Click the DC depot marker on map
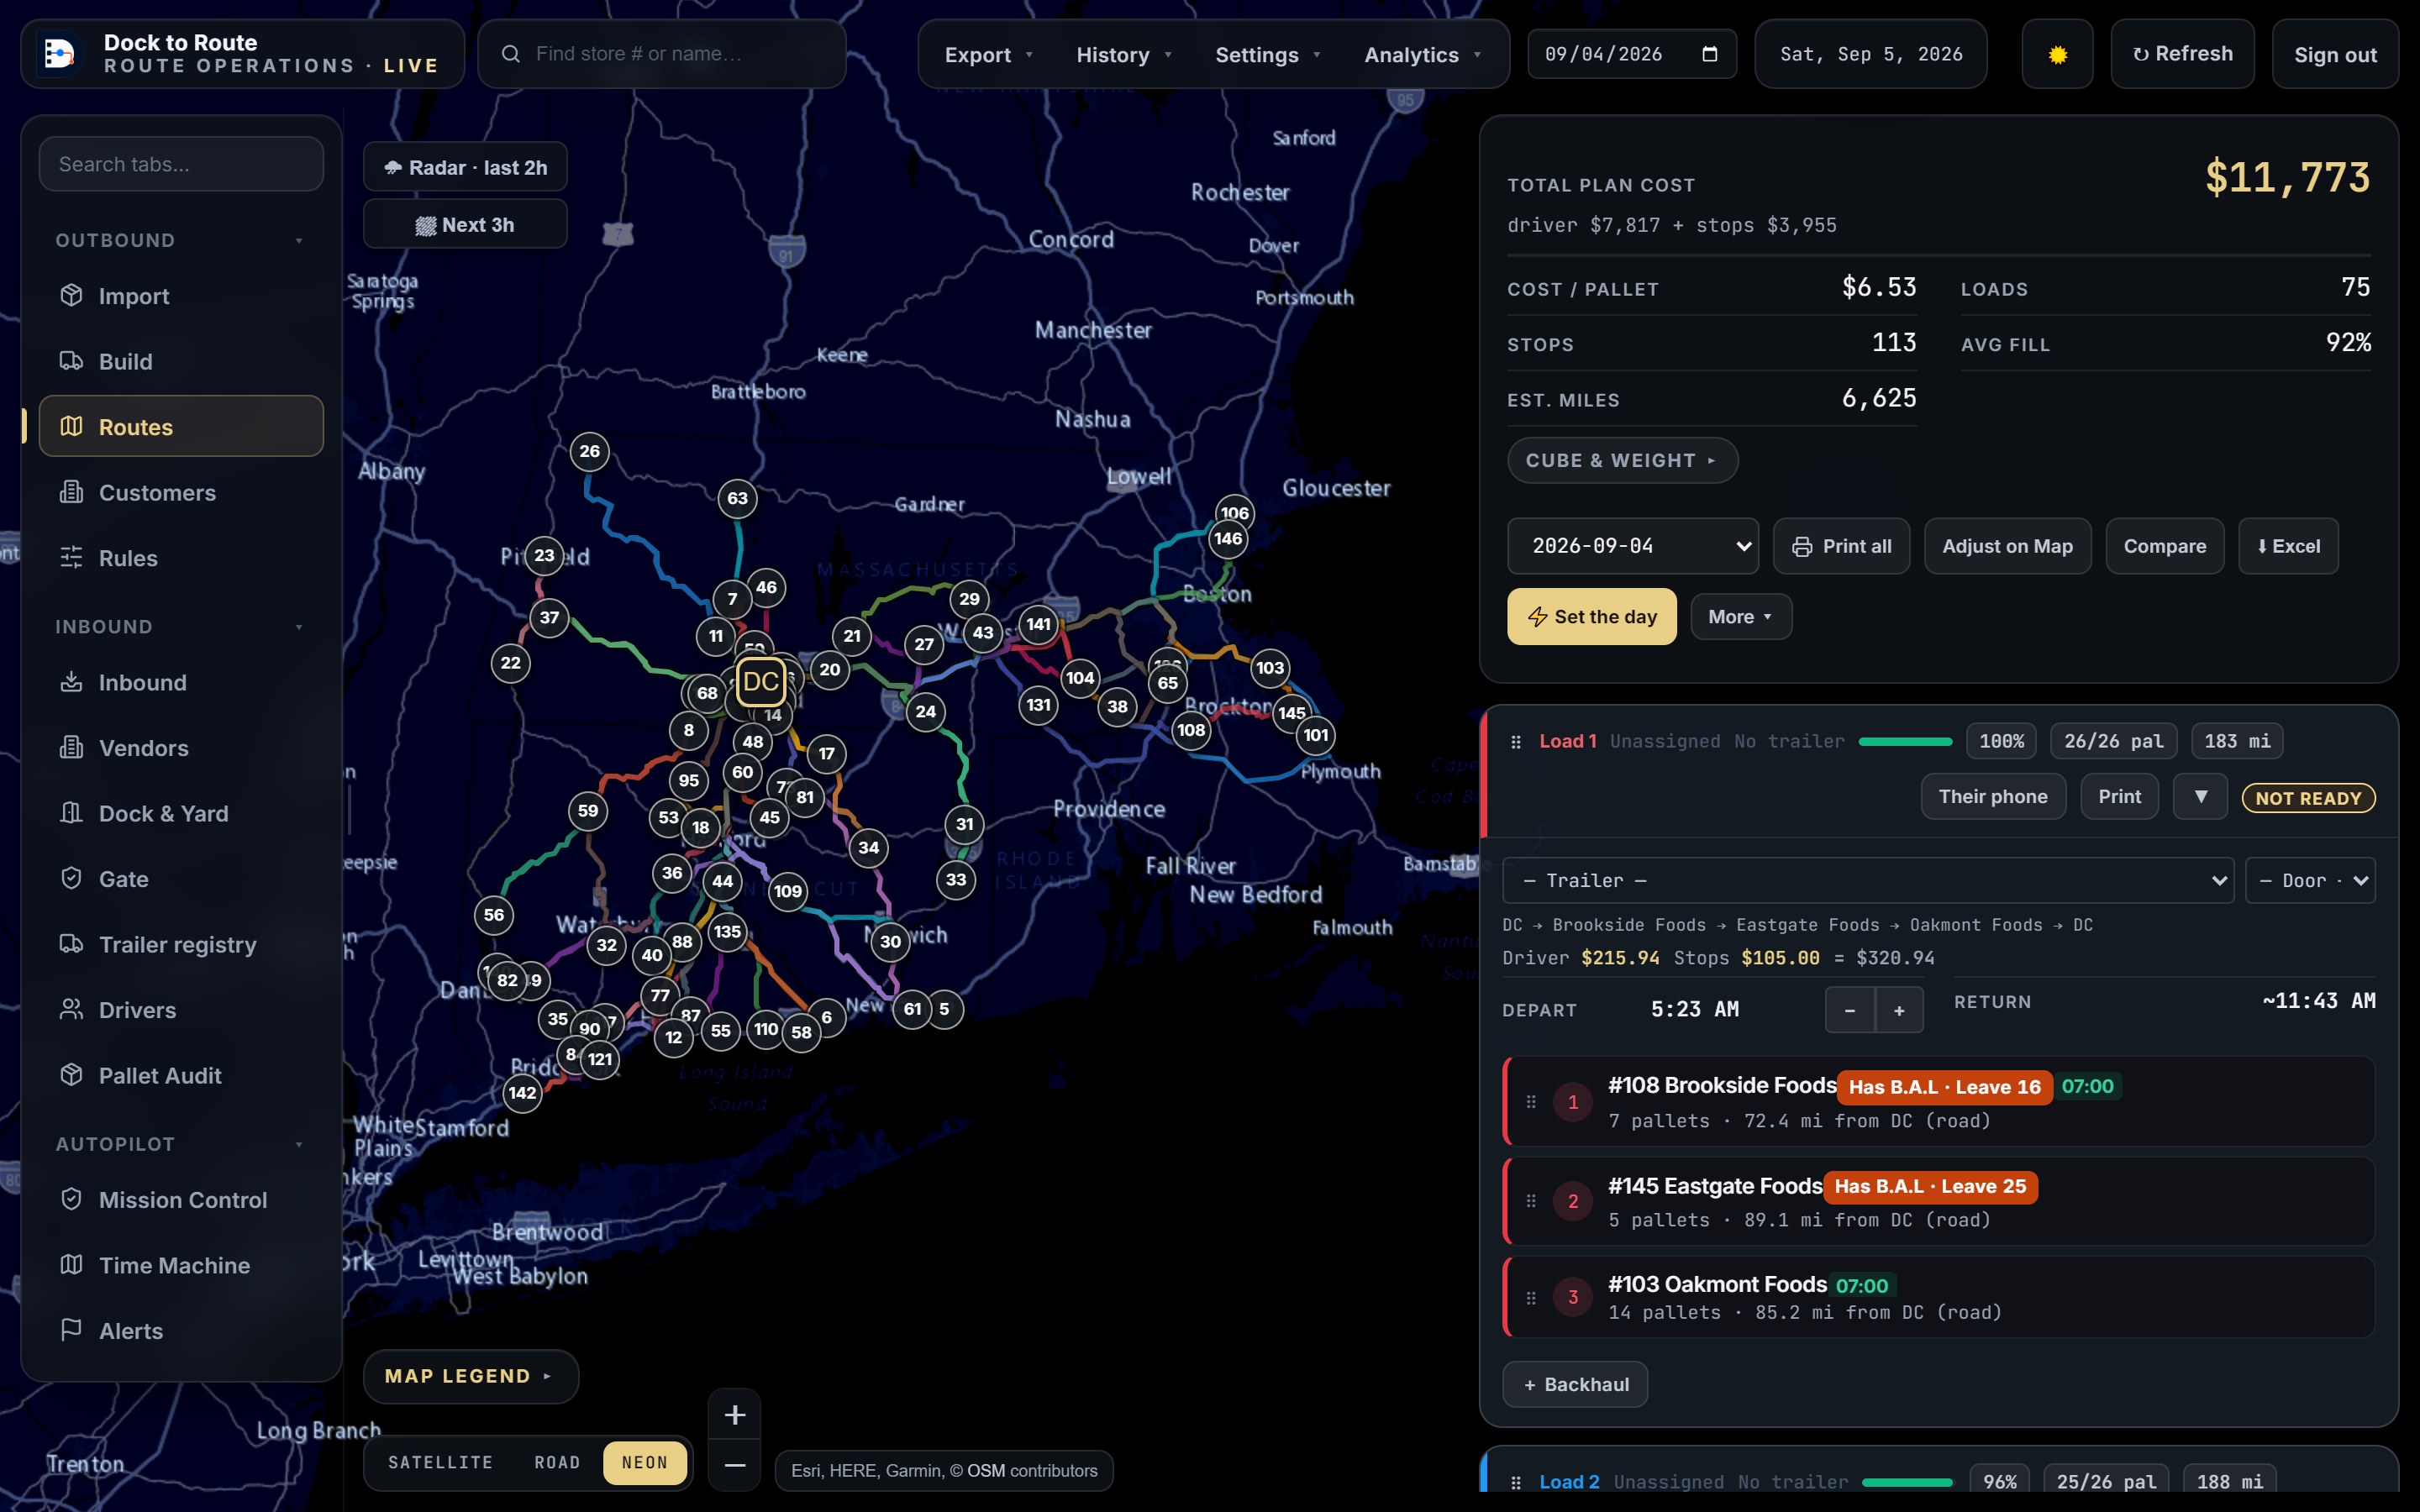The image size is (2420, 1512). 761,682
